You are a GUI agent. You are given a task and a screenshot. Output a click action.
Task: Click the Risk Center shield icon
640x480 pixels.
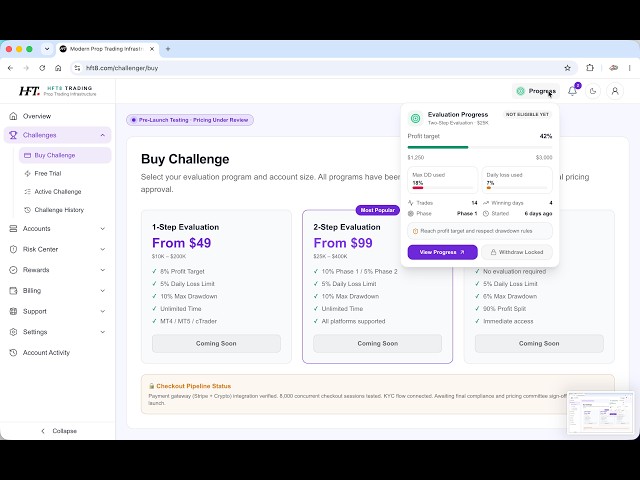coord(13,249)
